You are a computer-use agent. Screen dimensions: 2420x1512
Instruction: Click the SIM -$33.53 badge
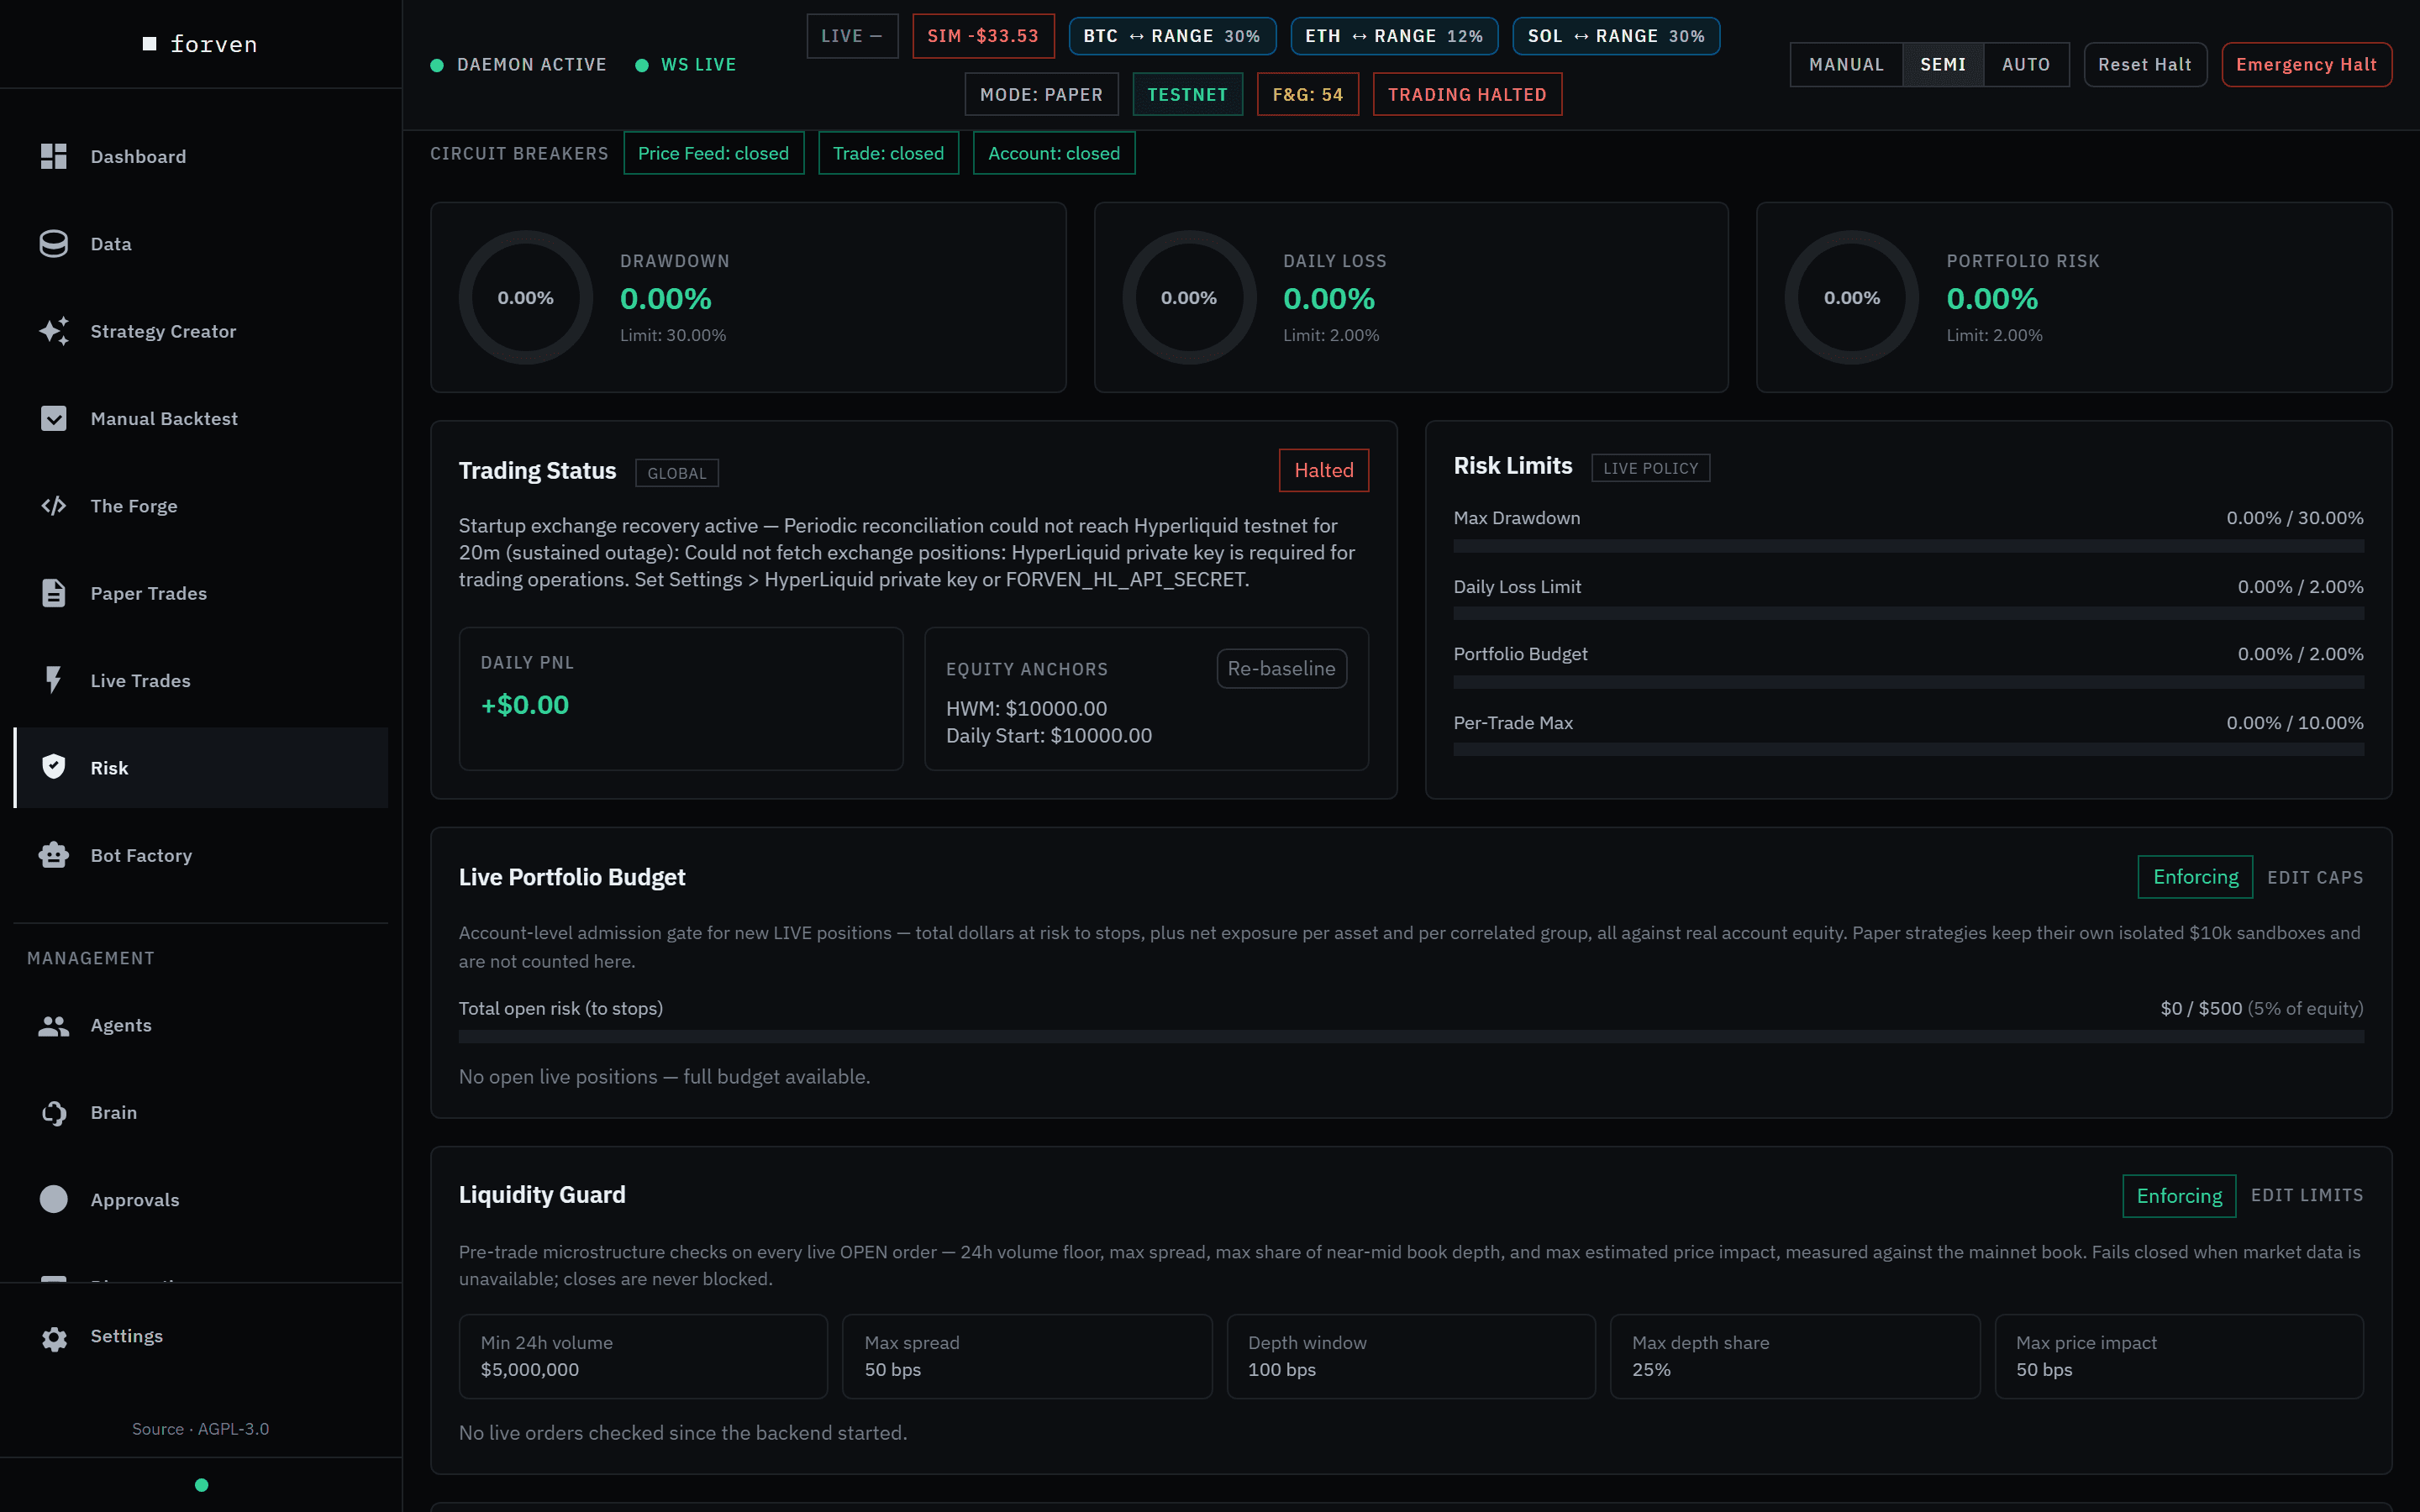click(983, 36)
